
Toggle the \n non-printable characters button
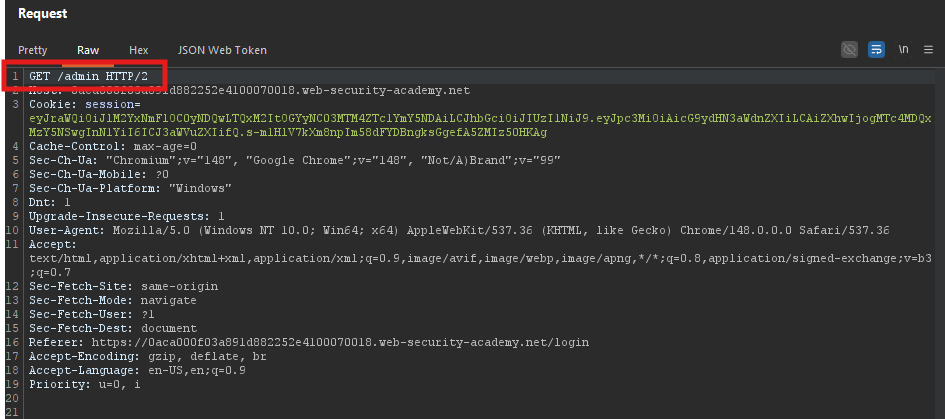click(x=903, y=49)
